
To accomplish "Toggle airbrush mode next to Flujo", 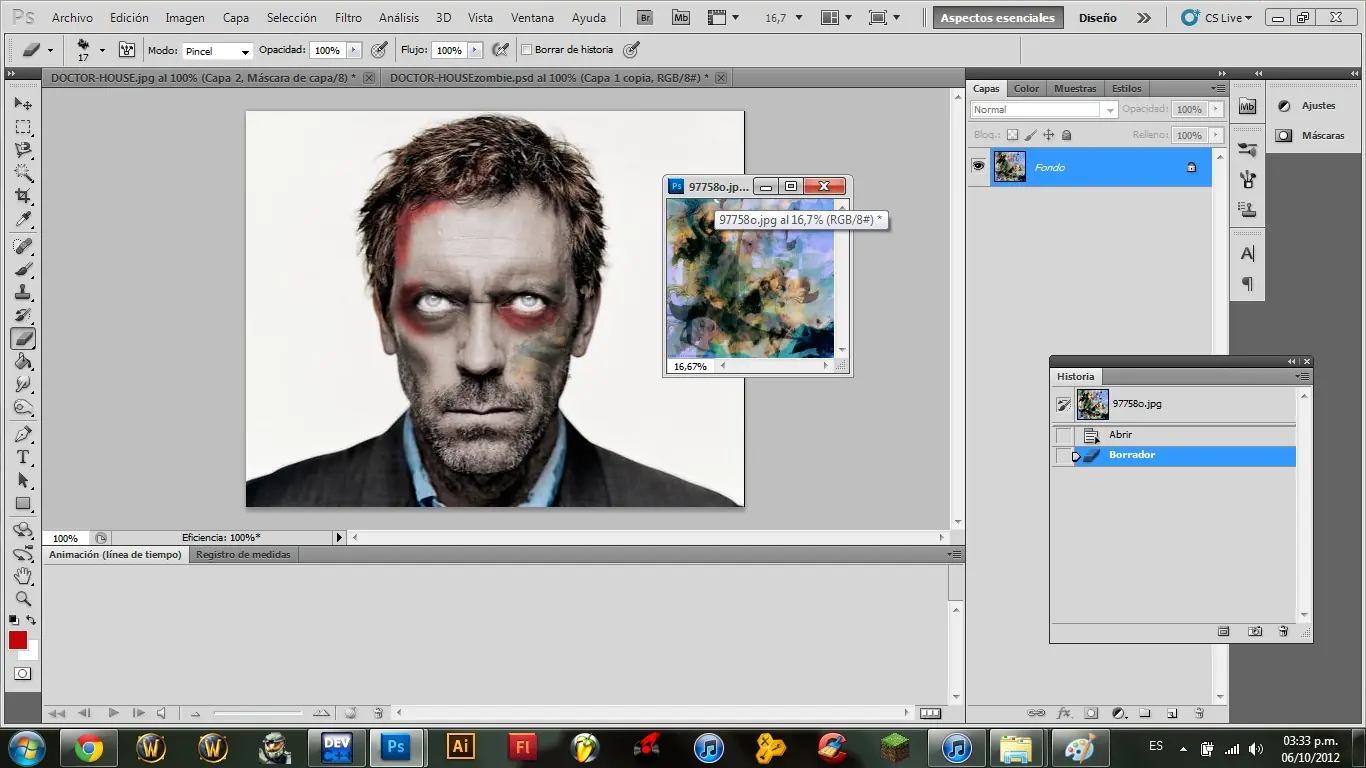I will pos(500,49).
